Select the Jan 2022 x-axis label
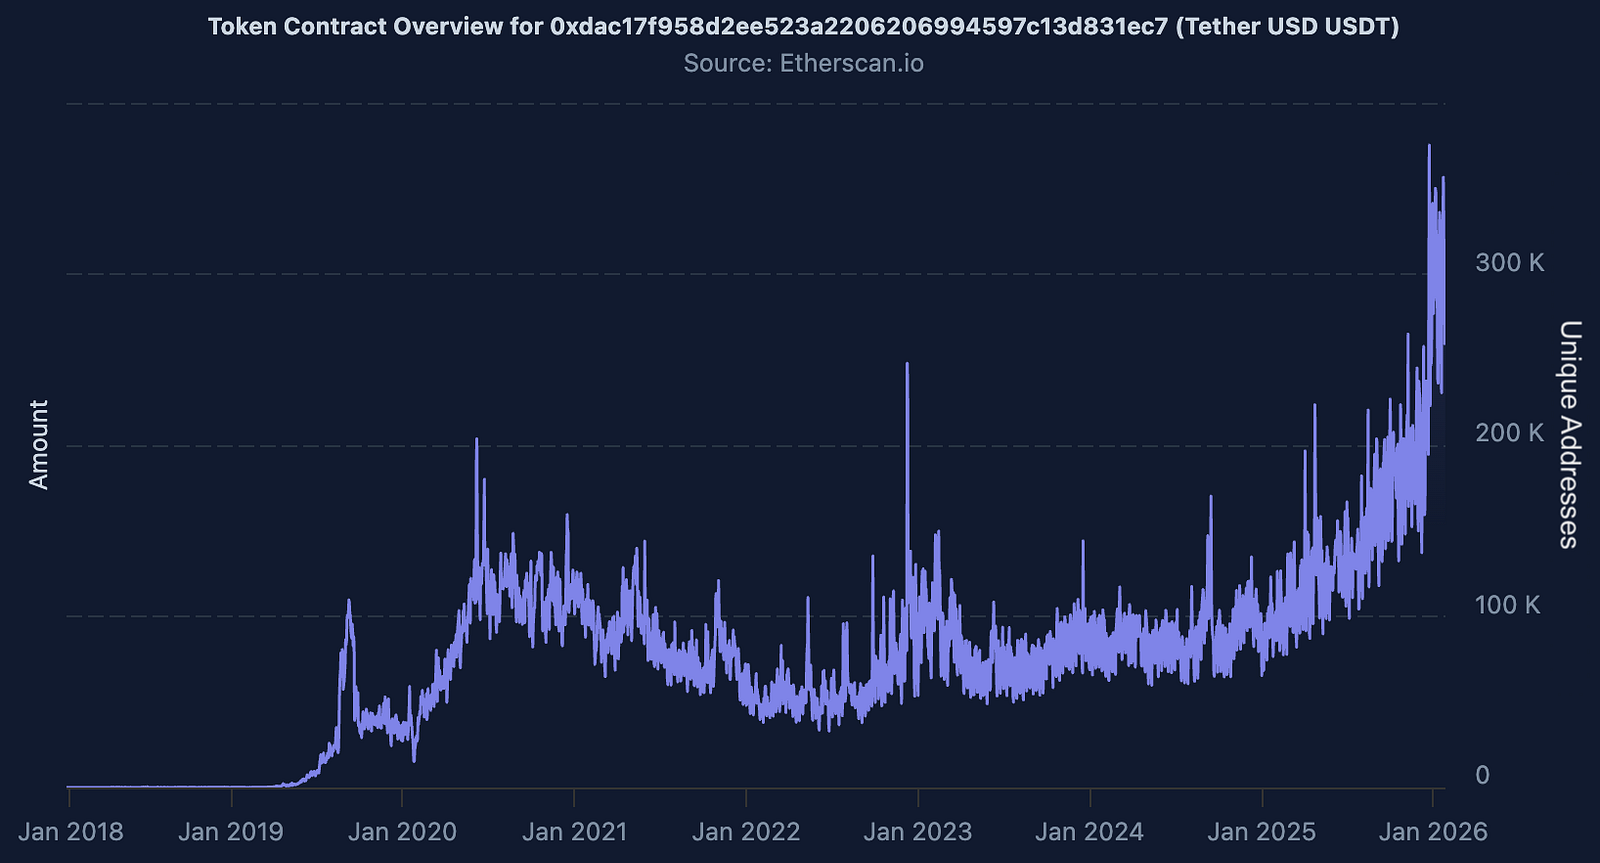The image size is (1600, 863). click(x=746, y=832)
